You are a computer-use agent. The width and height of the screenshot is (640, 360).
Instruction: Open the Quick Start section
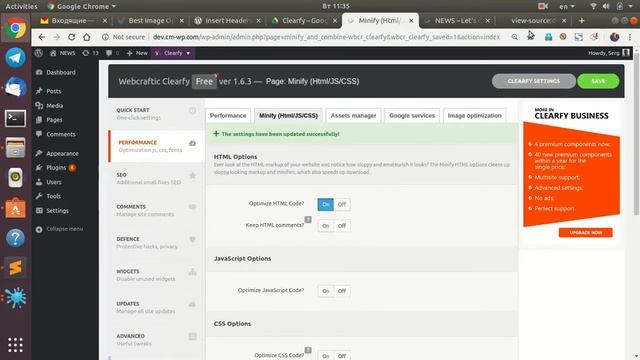click(x=157, y=114)
